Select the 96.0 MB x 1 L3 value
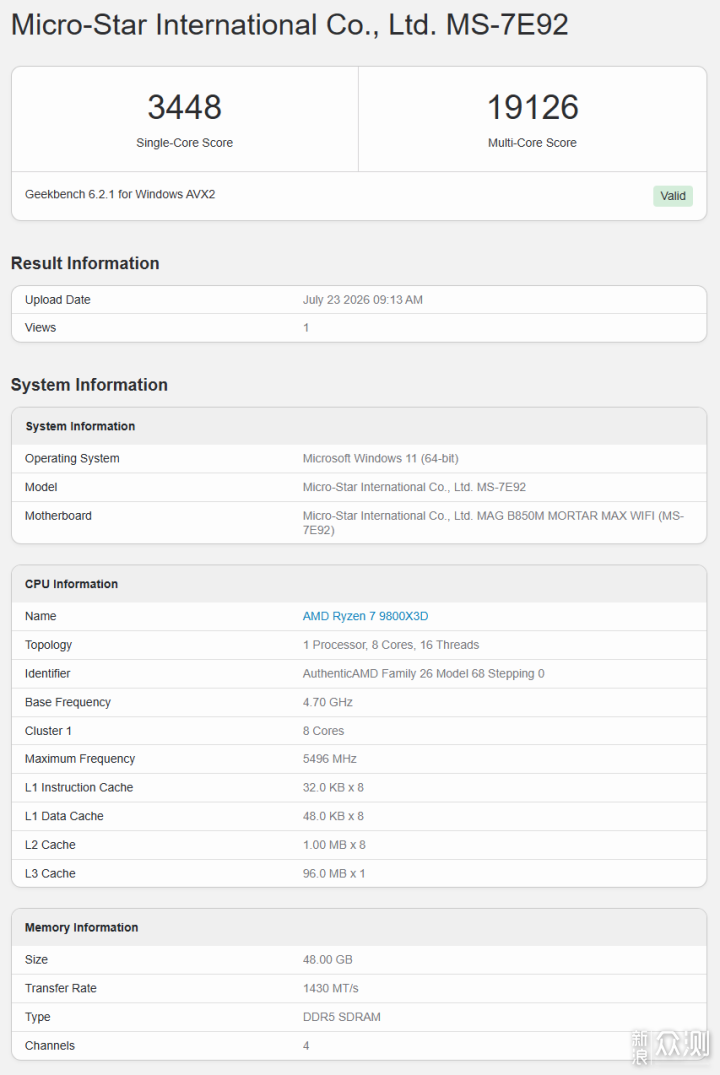 (334, 873)
